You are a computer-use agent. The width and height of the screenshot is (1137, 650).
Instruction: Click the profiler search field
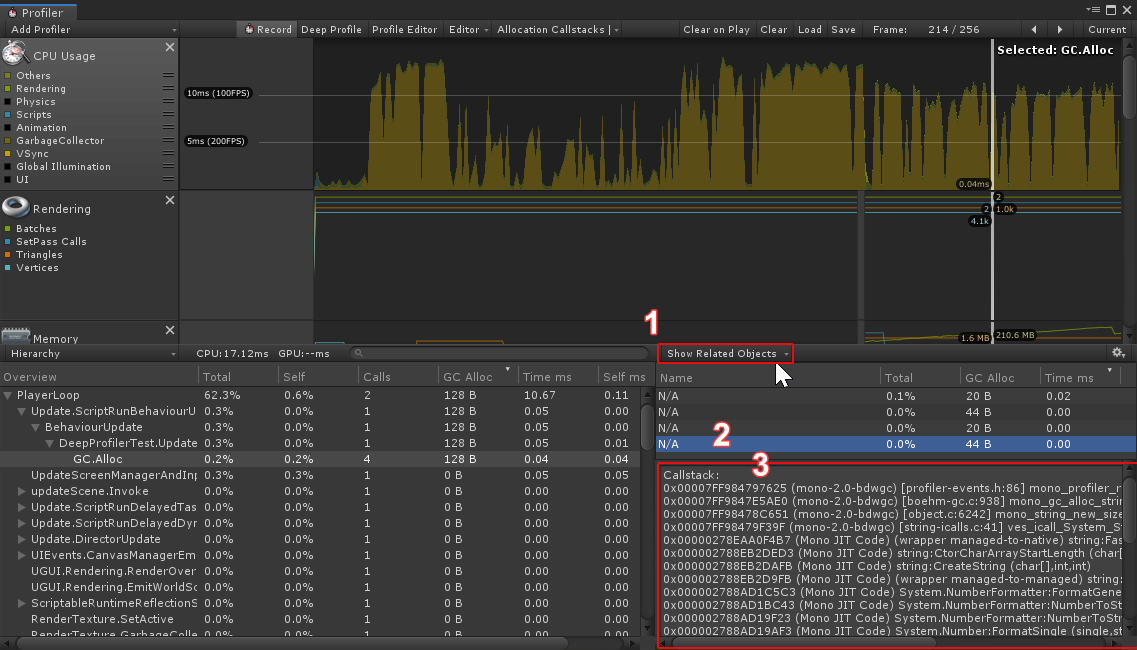pyautogui.click(x=500, y=353)
